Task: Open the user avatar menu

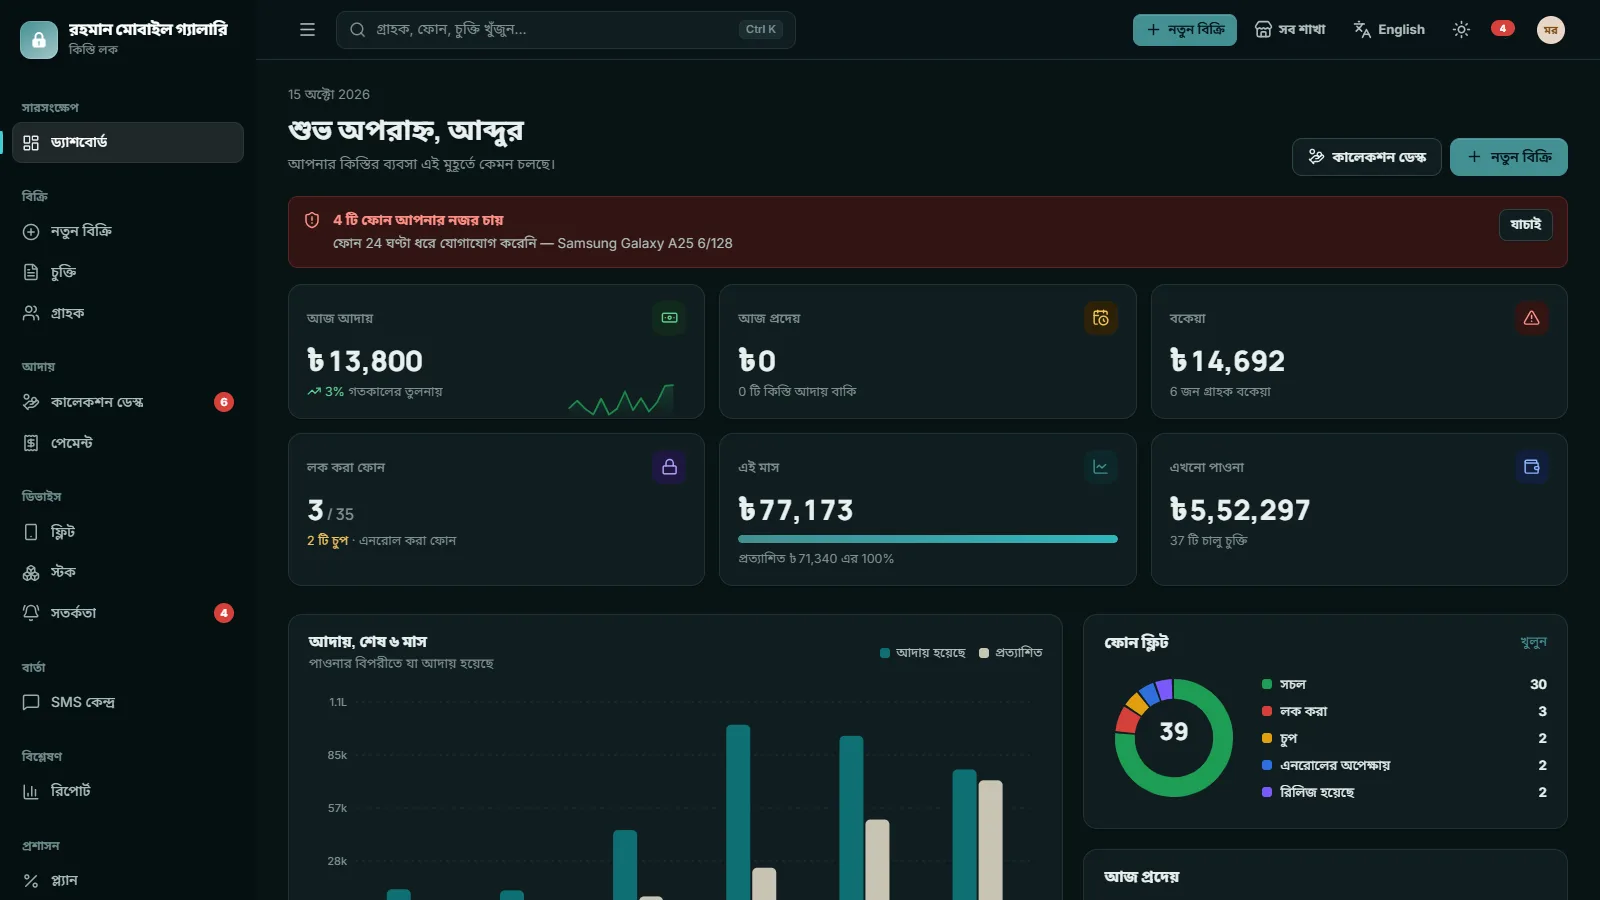Action: tap(1550, 30)
